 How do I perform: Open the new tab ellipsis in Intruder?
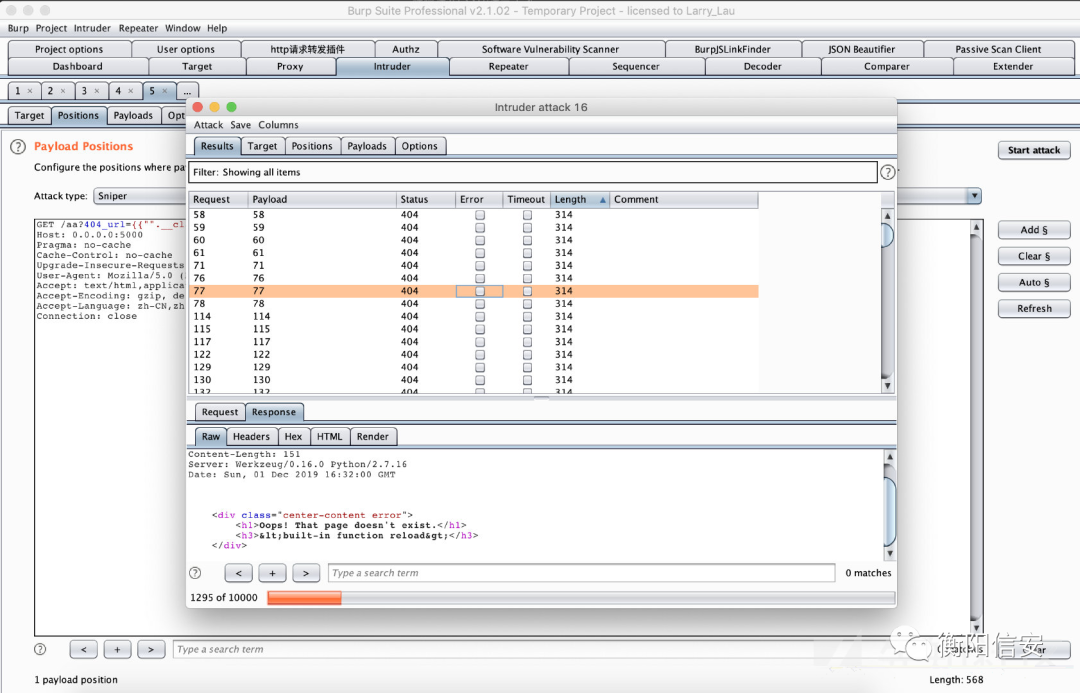click(x=187, y=91)
